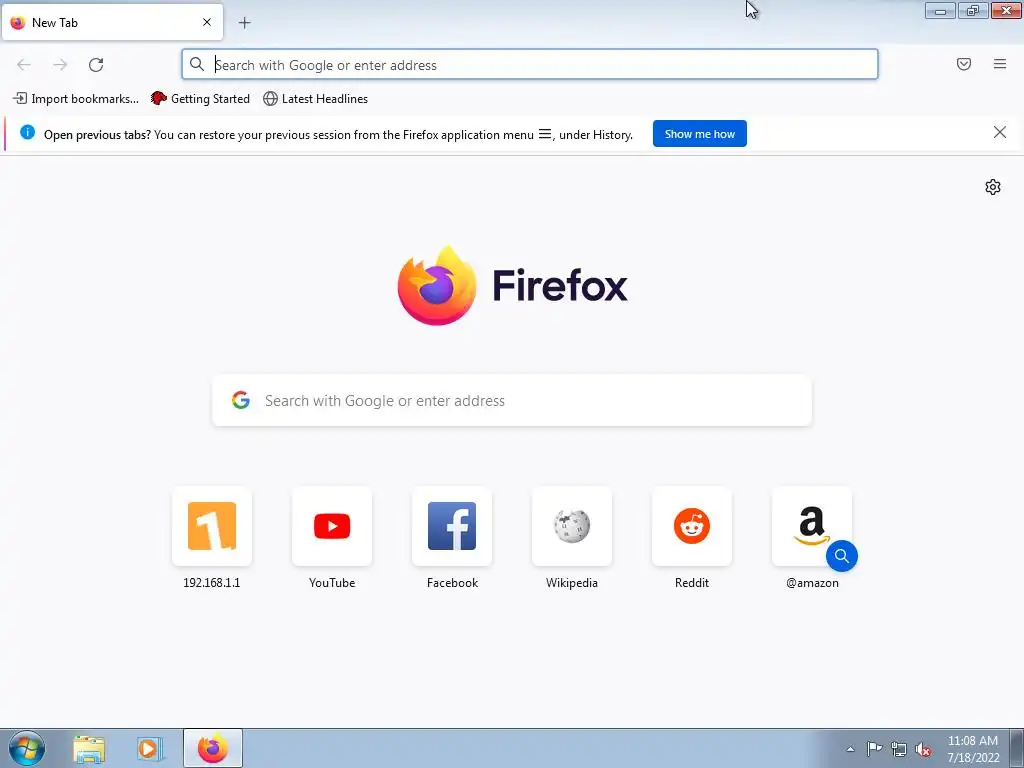Viewport: 1024px width, 768px height.
Task: Click the Firefox taskbar button
Action: click(x=213, y=748)
